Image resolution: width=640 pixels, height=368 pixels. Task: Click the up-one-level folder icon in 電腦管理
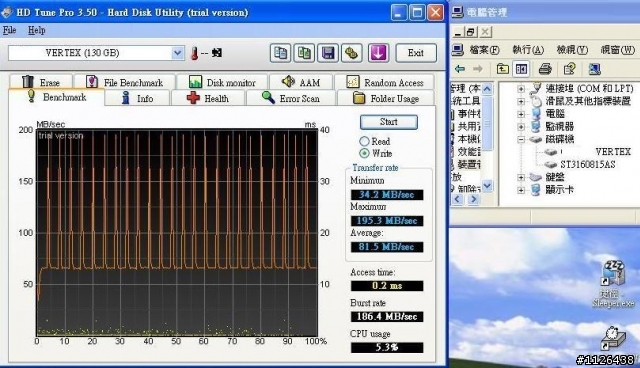click(502, 69)
